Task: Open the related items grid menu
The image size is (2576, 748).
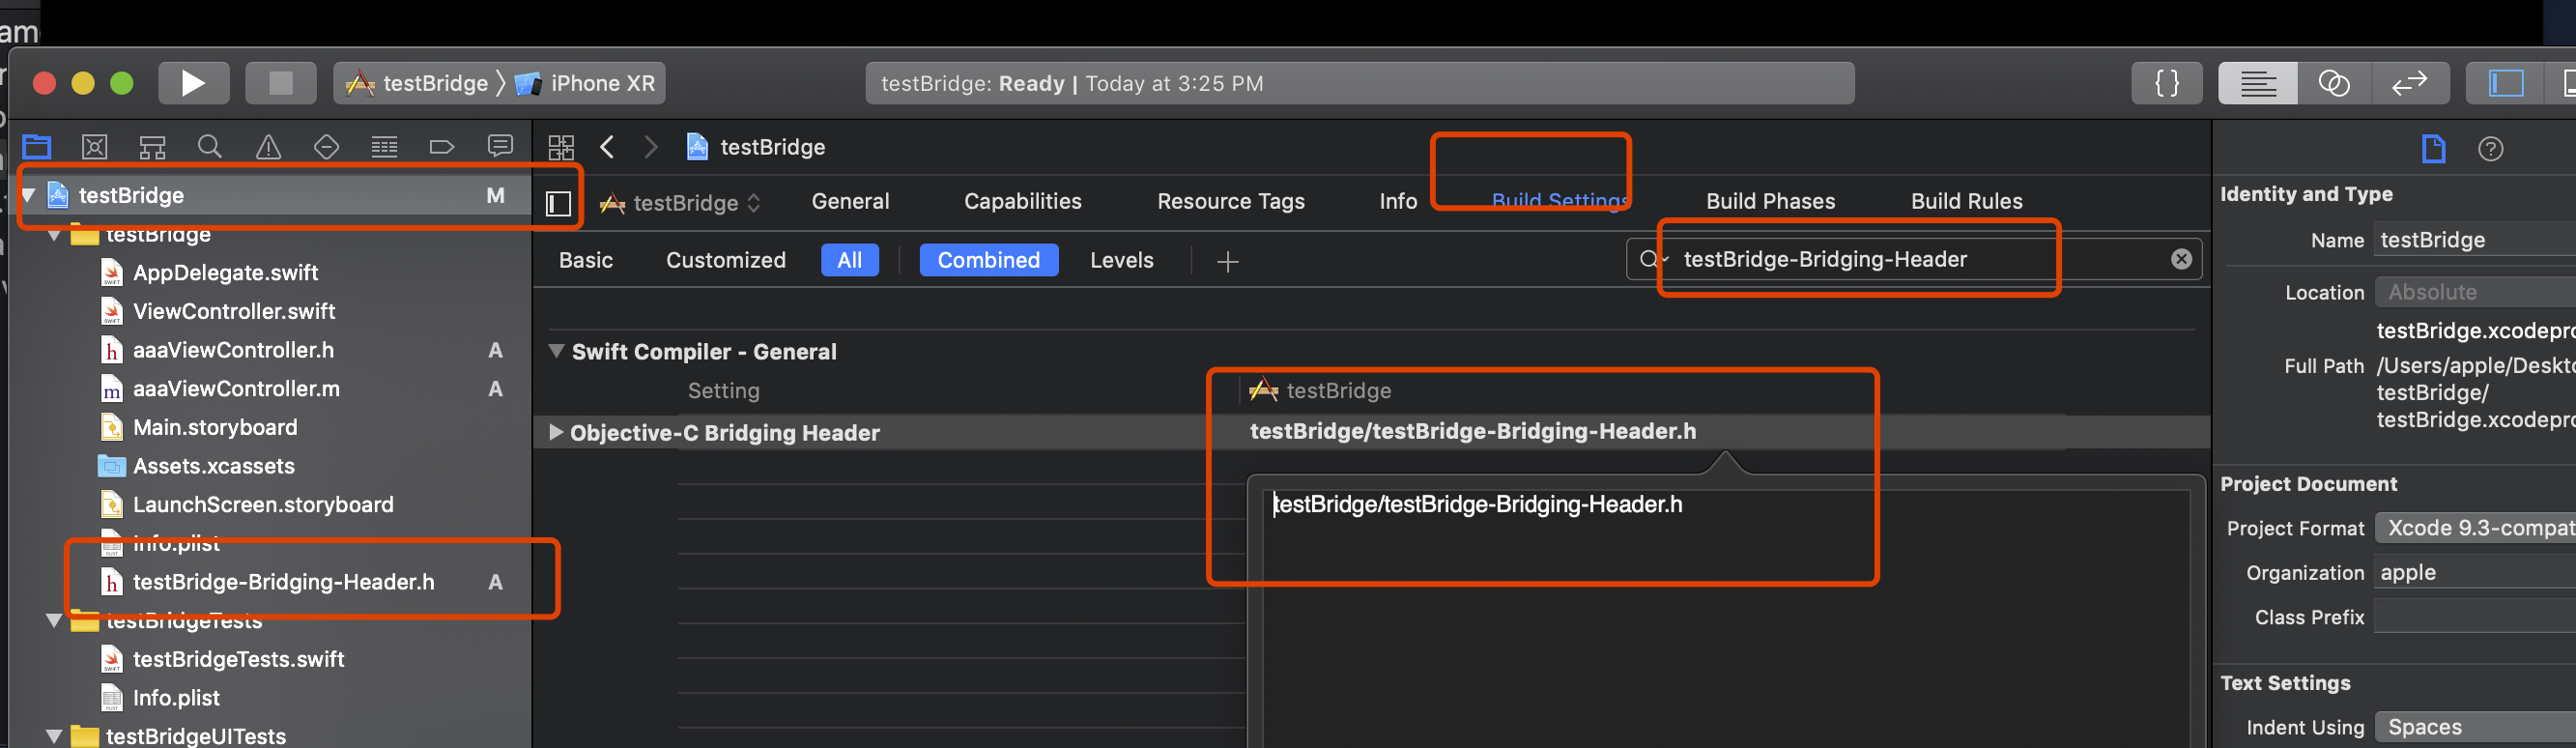Action: (x=561, y=147)
